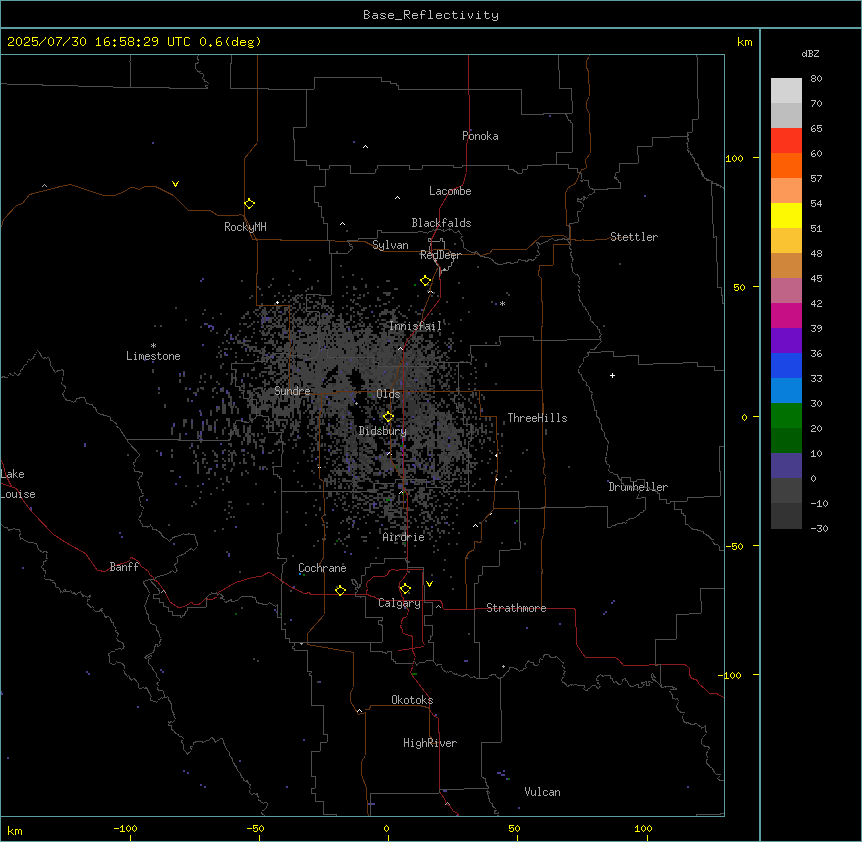Click the km unit label at bottom left
Image resolution: width=862 pixels, height=842 pixels.
(x=15, y=830)
